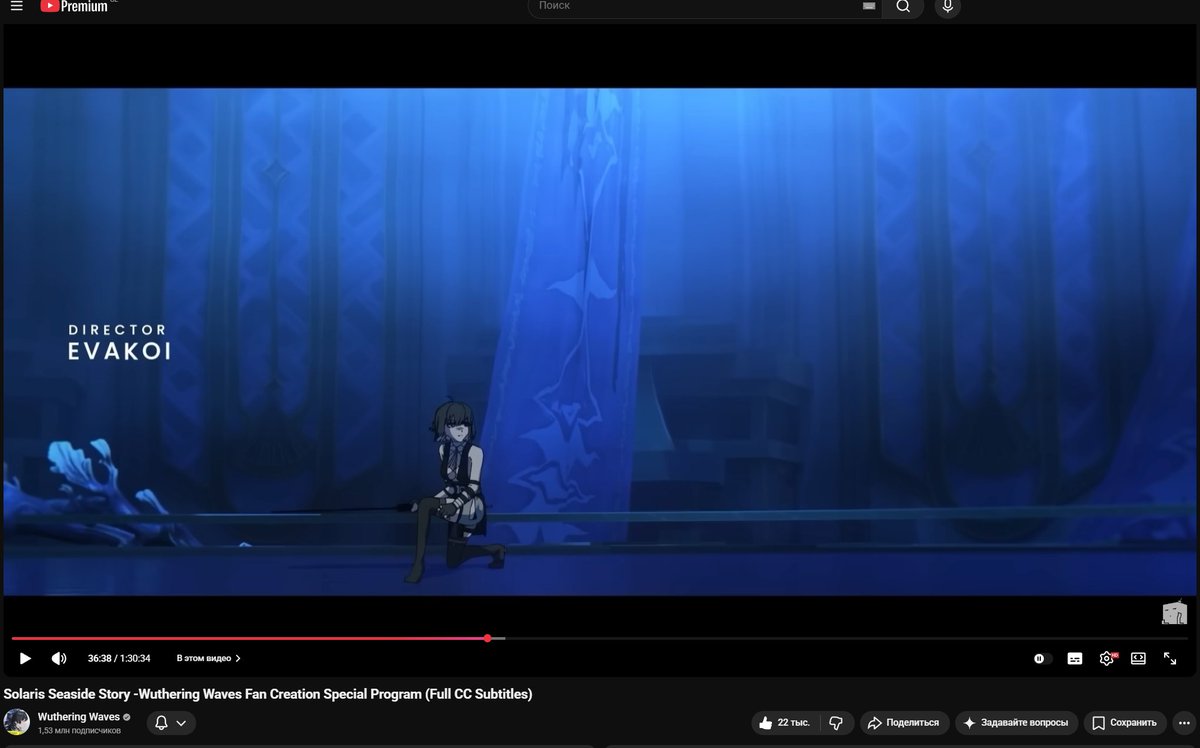
Task: Start voice search with the microphone
Action: [948, 6]
